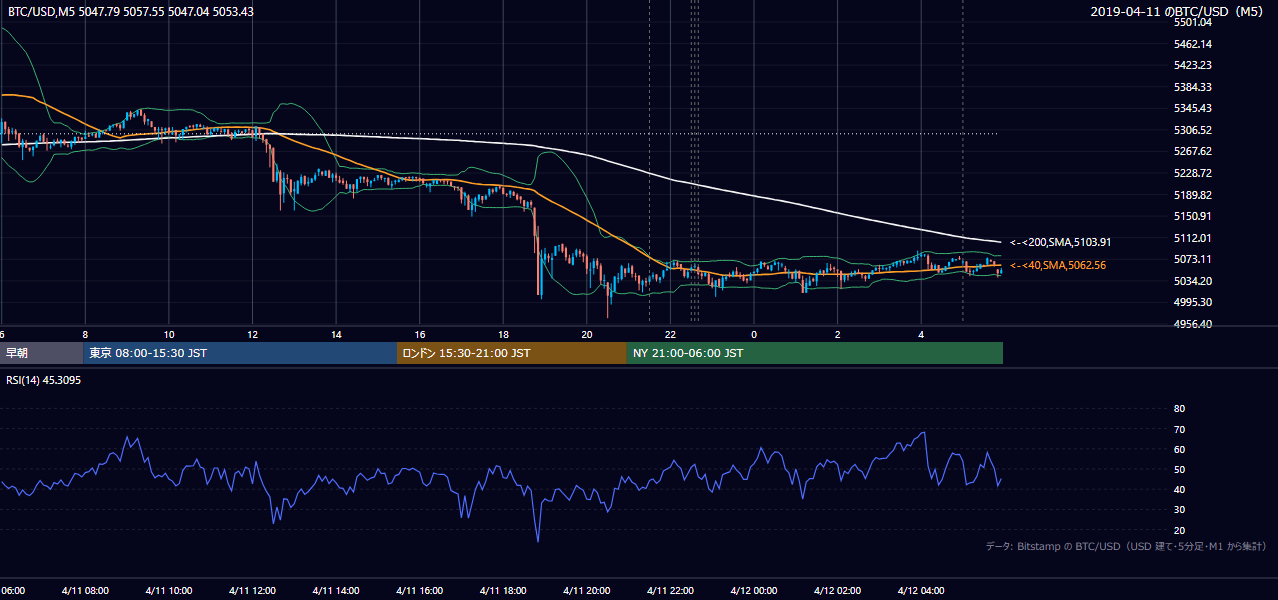
Task: Click RSI scale value 30
Action: (1179, 510)
